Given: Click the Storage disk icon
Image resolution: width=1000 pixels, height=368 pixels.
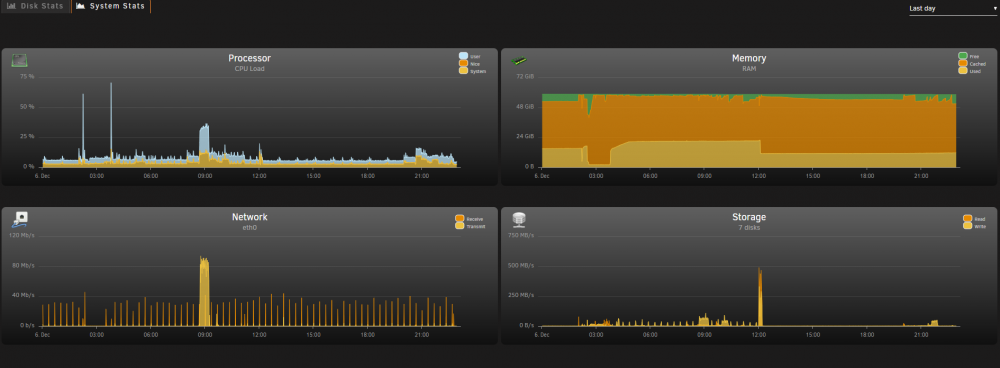Looking at the screenshot, I should click(519, 219).
